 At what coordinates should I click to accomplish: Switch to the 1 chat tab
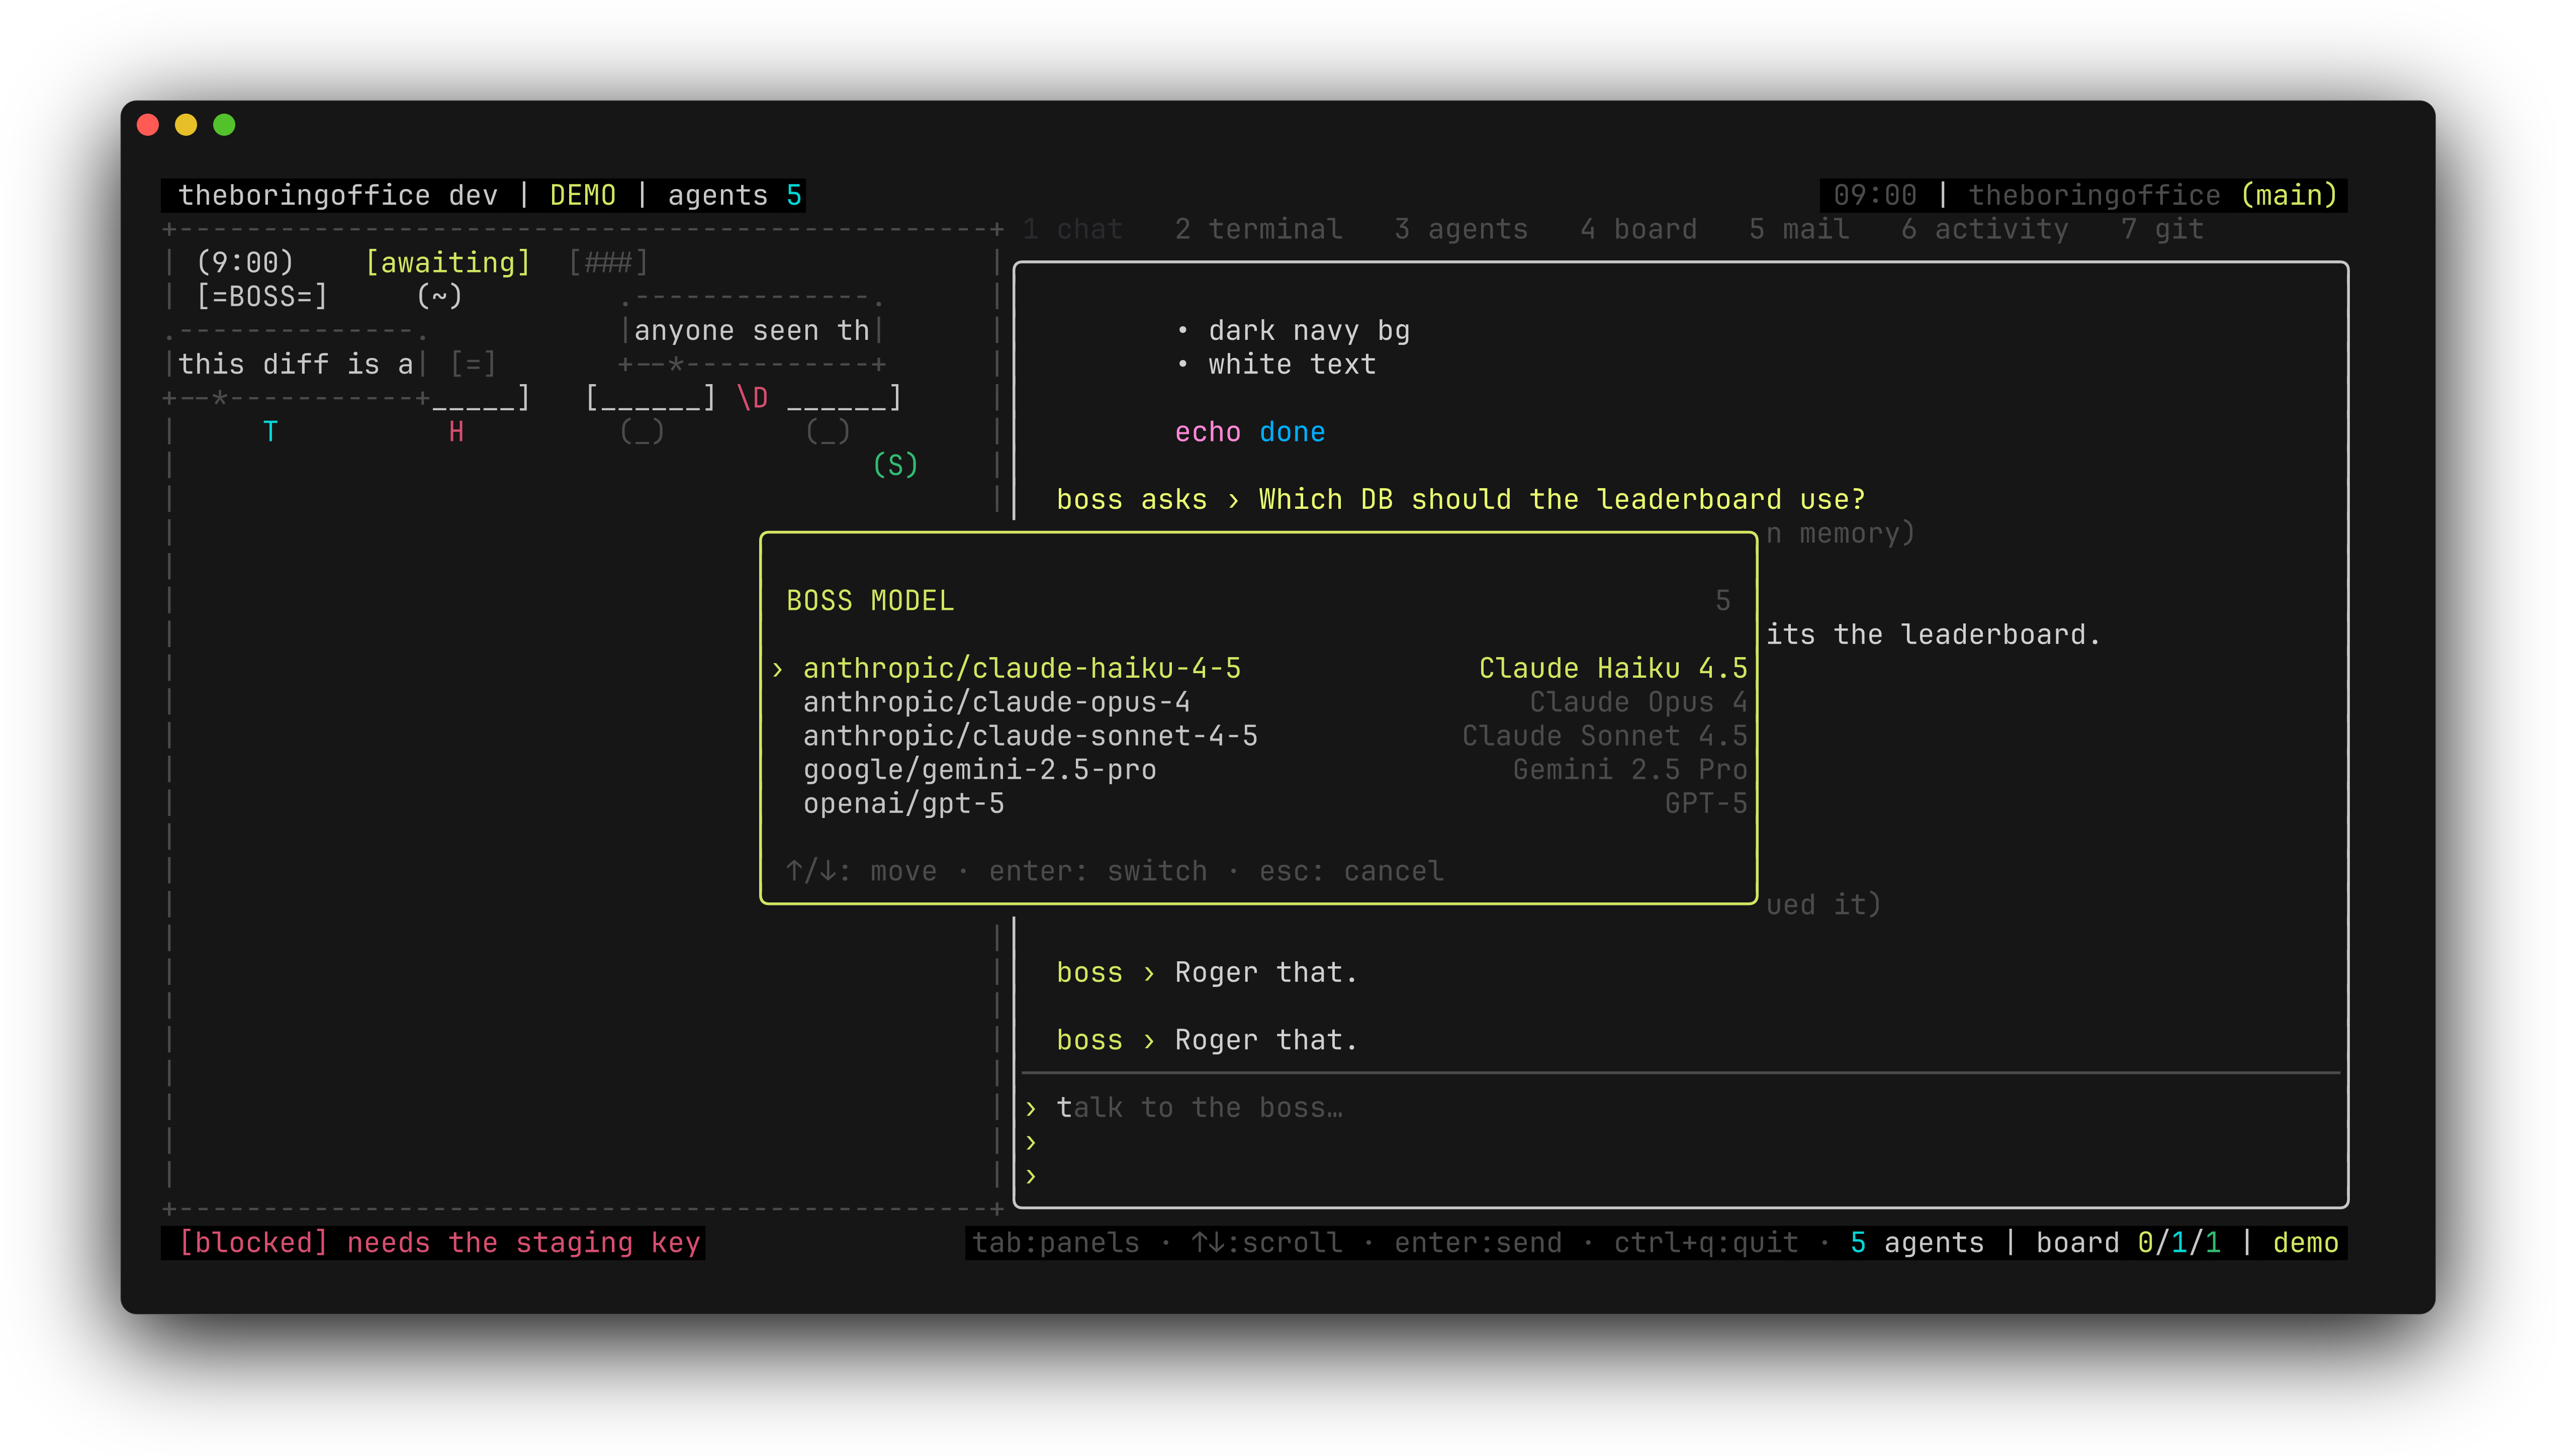point(1072,229)
